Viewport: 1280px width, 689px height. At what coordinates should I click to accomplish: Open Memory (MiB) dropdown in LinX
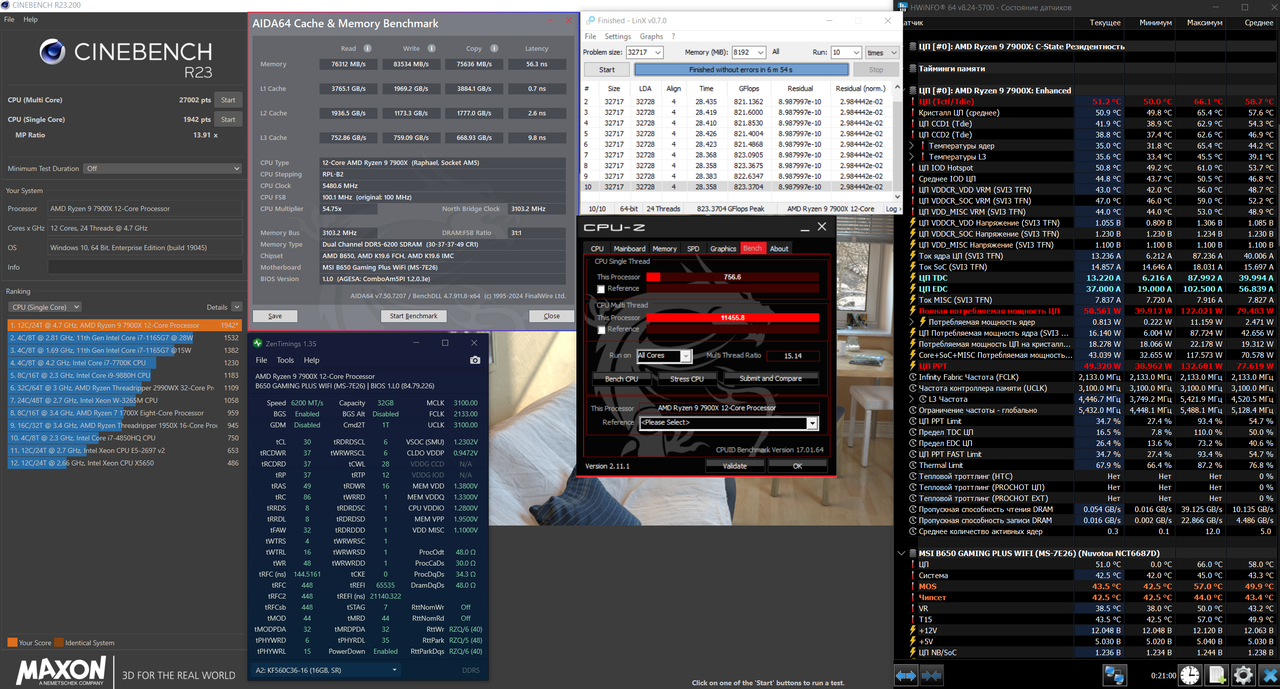pyautogui.click(x=748, y=52)
